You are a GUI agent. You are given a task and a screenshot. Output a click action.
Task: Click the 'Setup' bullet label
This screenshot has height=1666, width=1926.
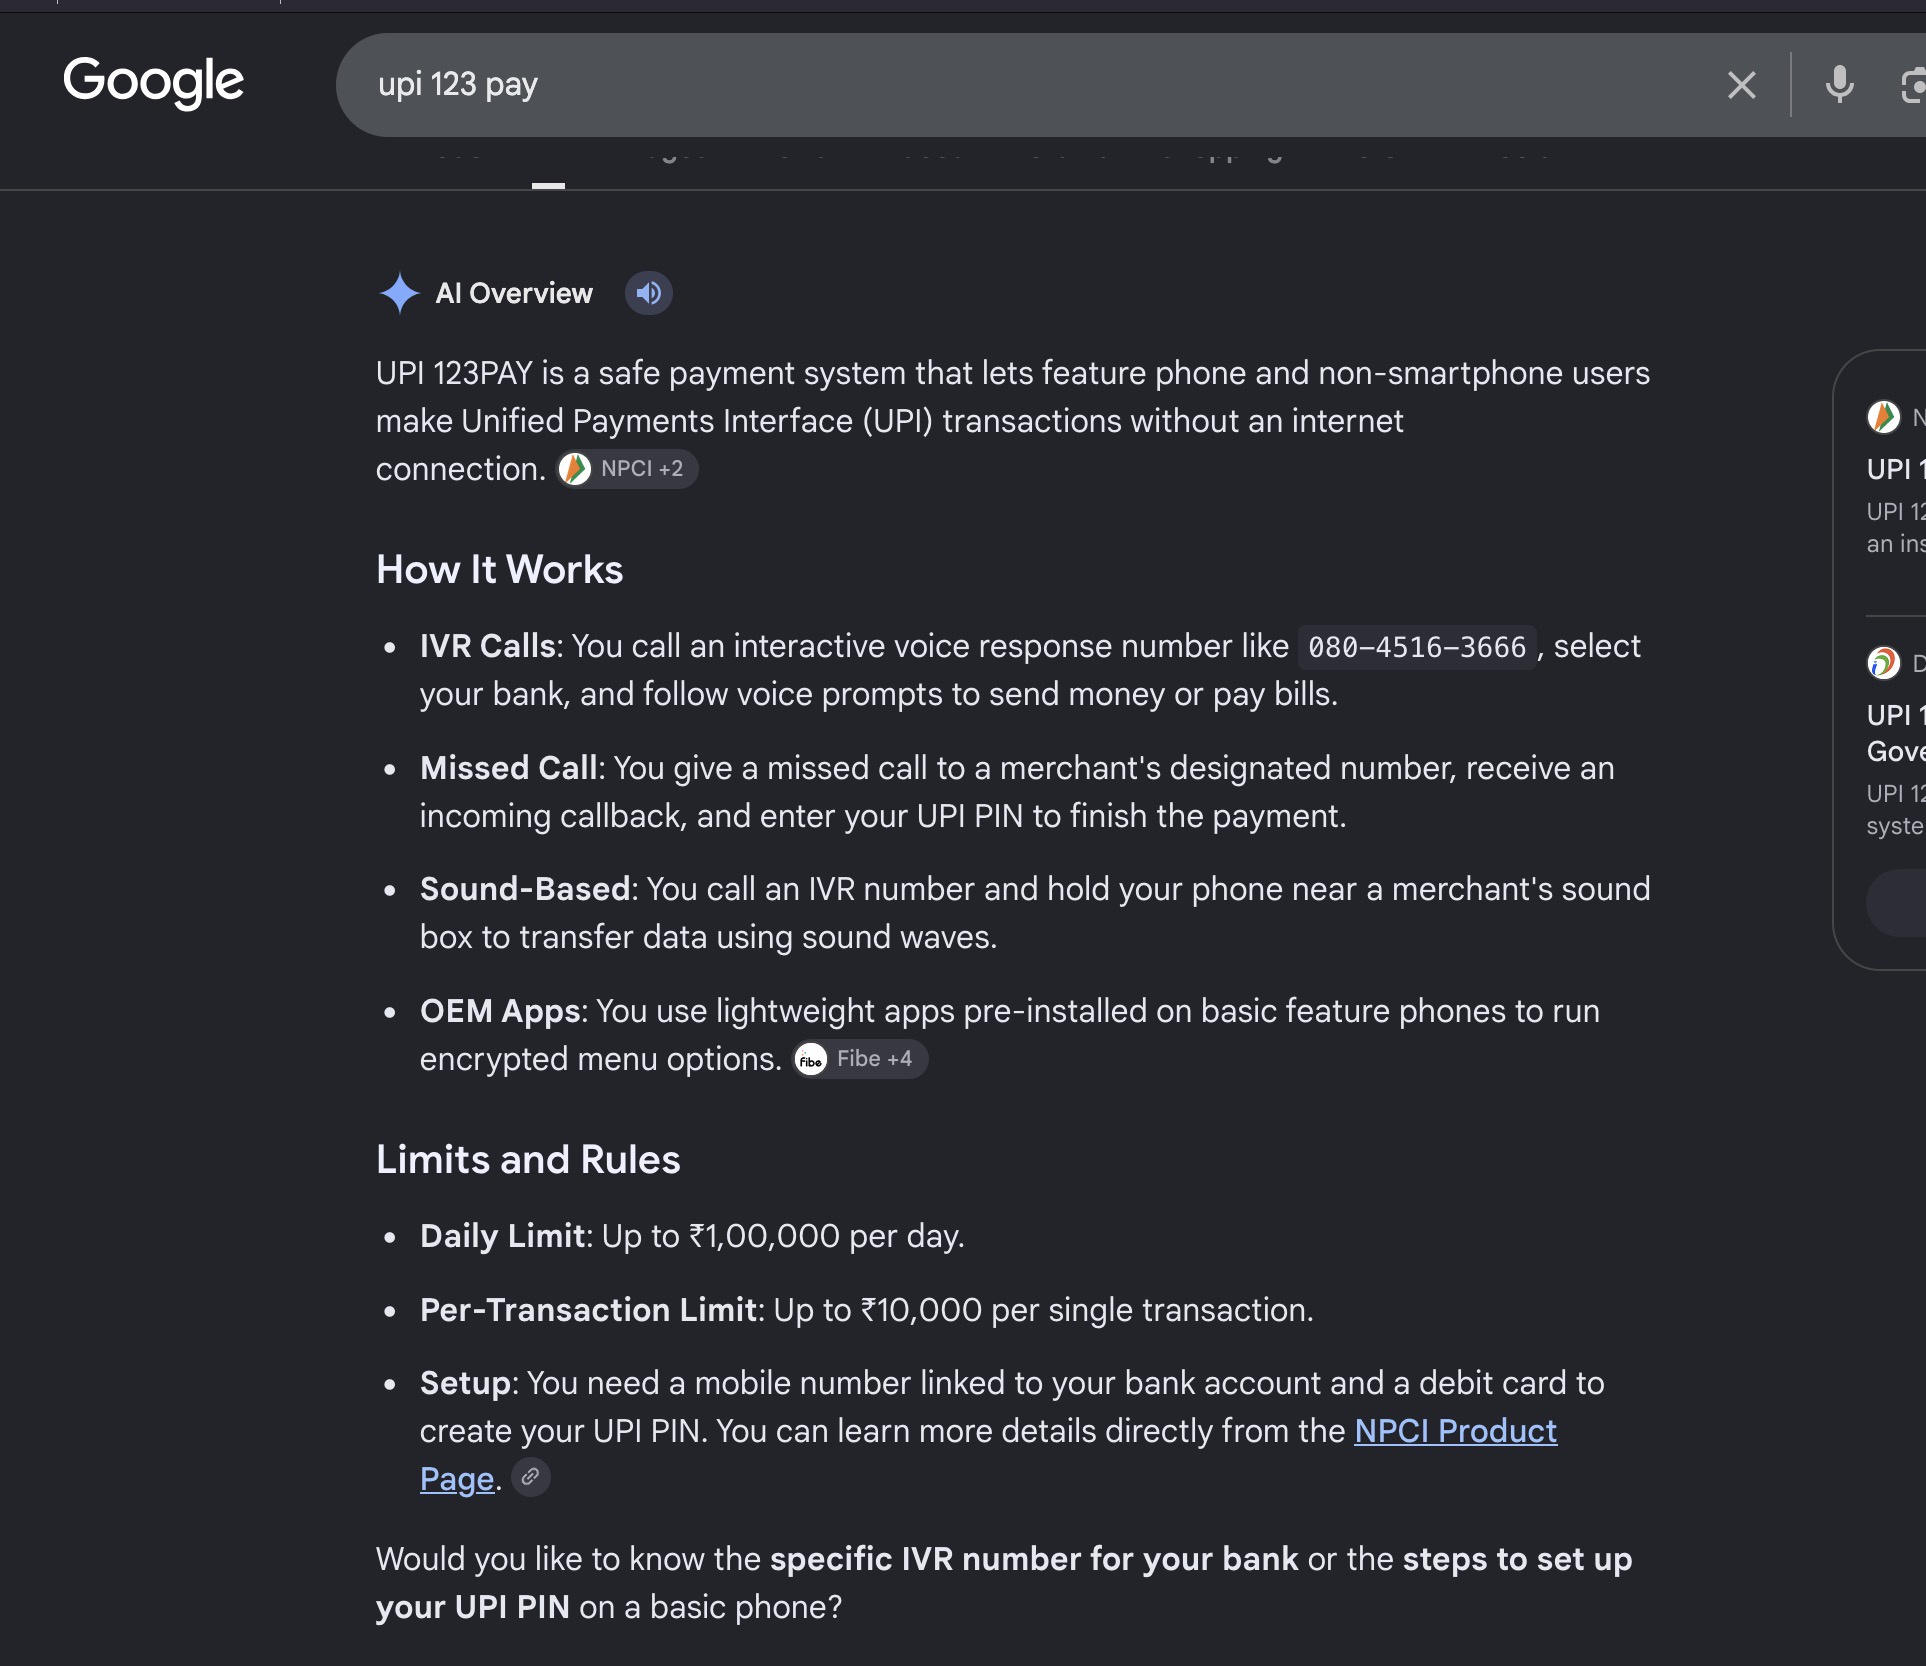466,1383
